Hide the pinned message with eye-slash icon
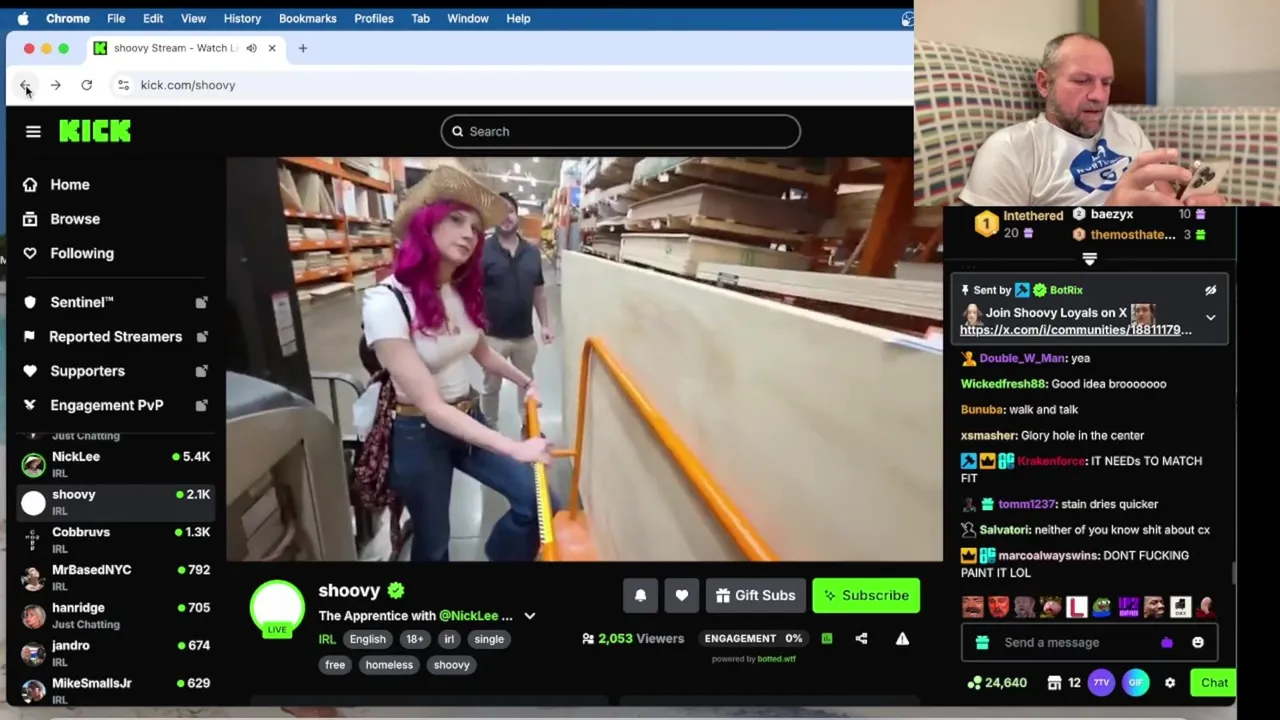Screen dimensions: 1280x720 pos(1210,290)
